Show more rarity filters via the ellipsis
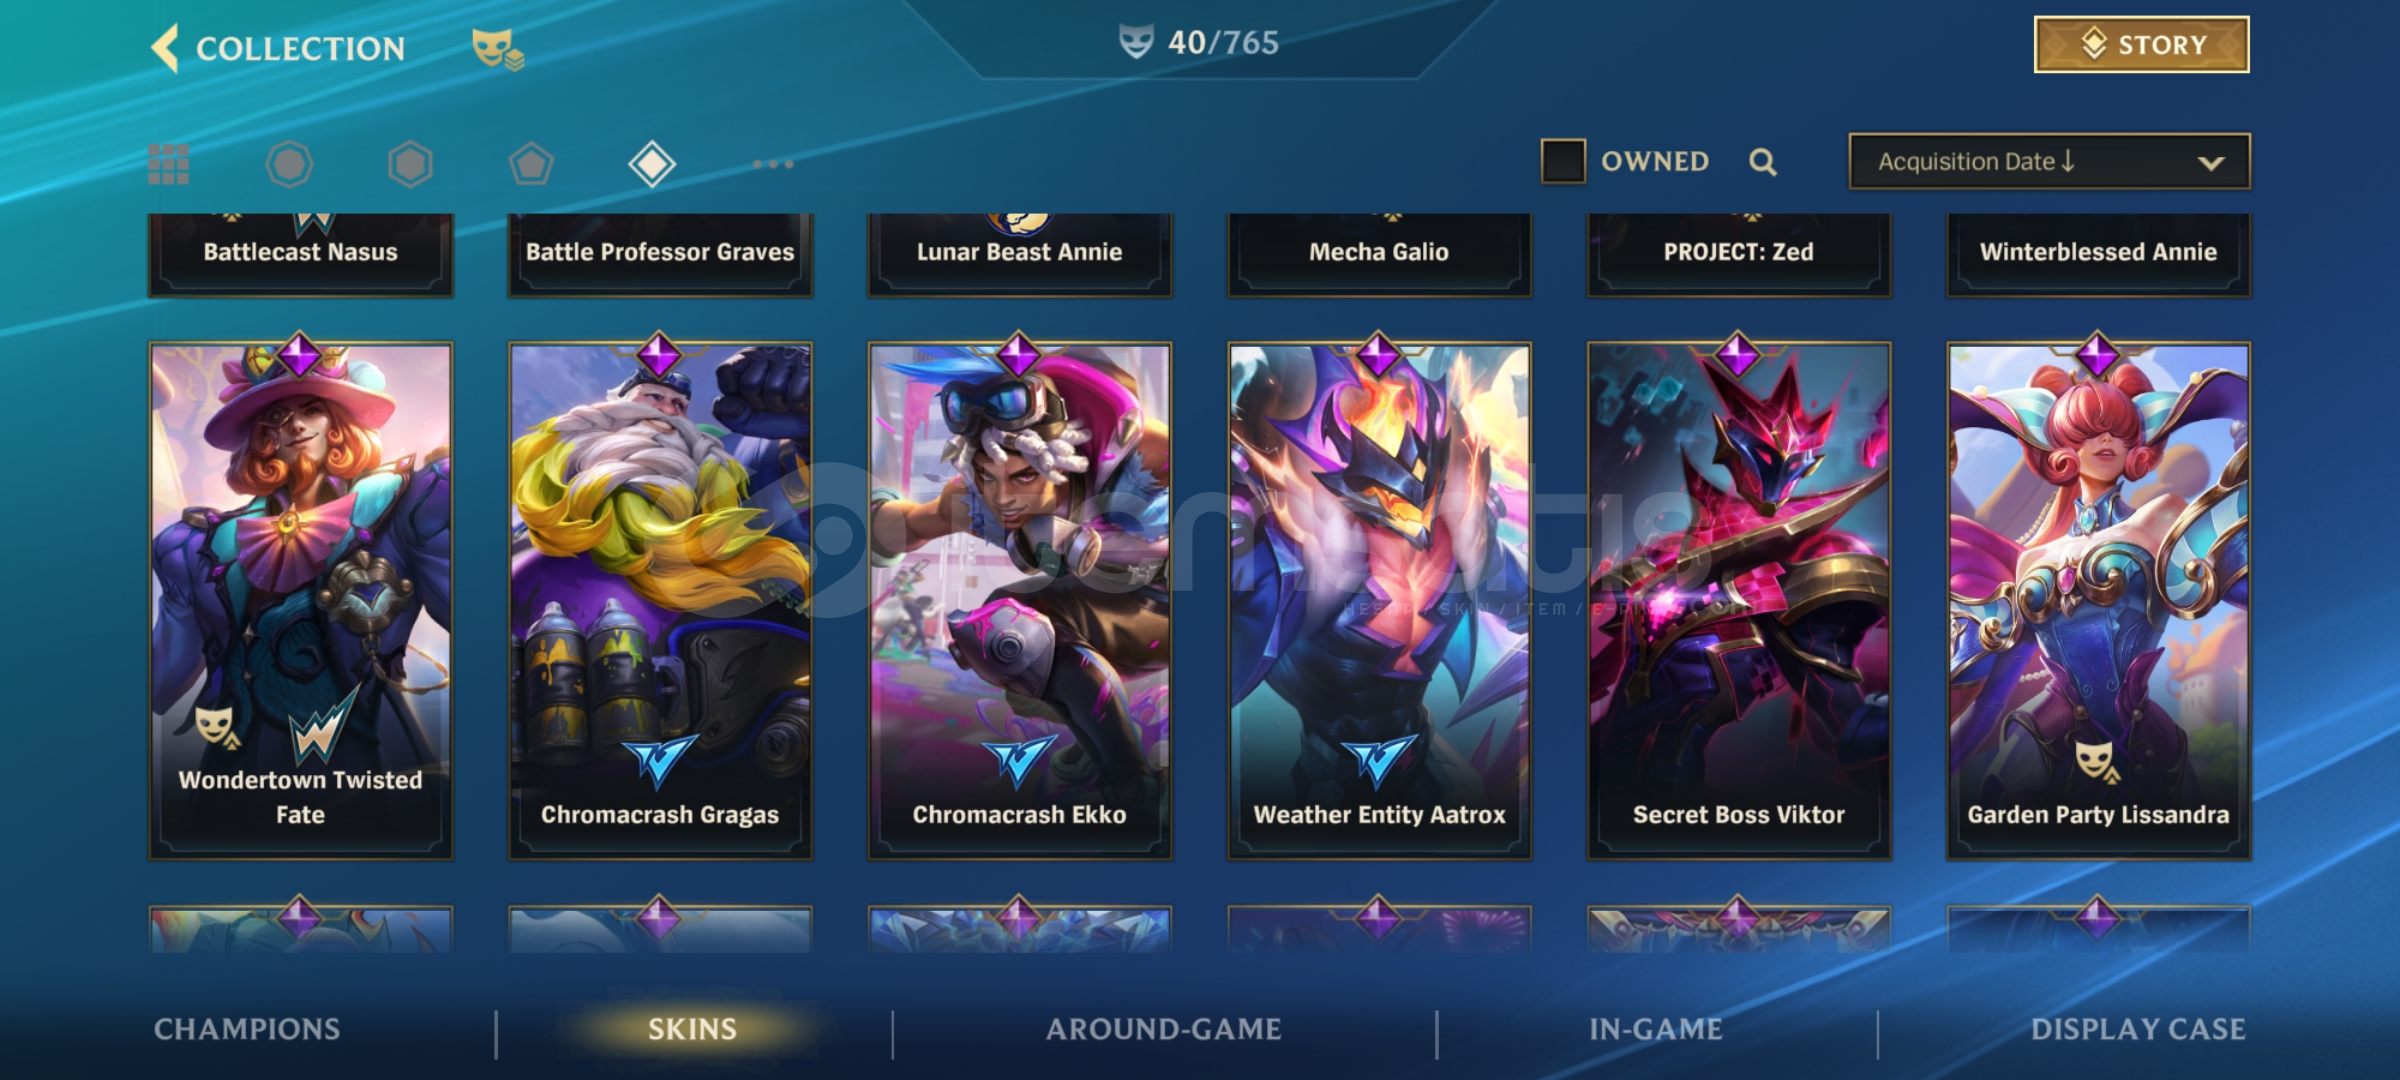This screenshot has width=2400, height=1080. click(x=773, y=164)
